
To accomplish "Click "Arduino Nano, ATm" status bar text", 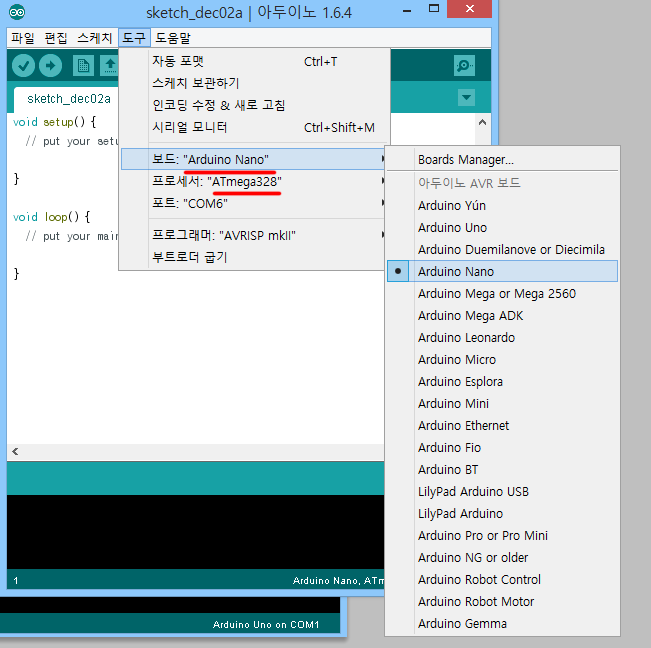I will [x=338, y=580].
